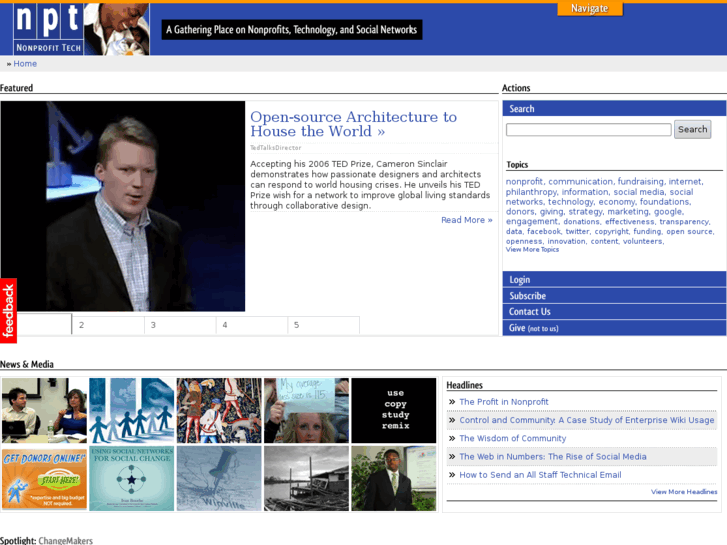Click View More Headlines link
This screenshot has height=545, width=727.
click(684, 492)
